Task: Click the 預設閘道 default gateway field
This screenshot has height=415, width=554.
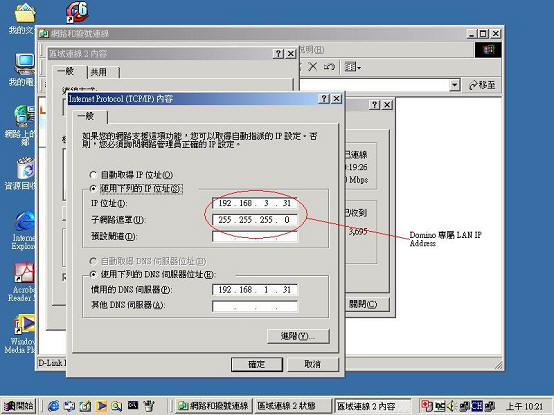Action: (254, 236)
